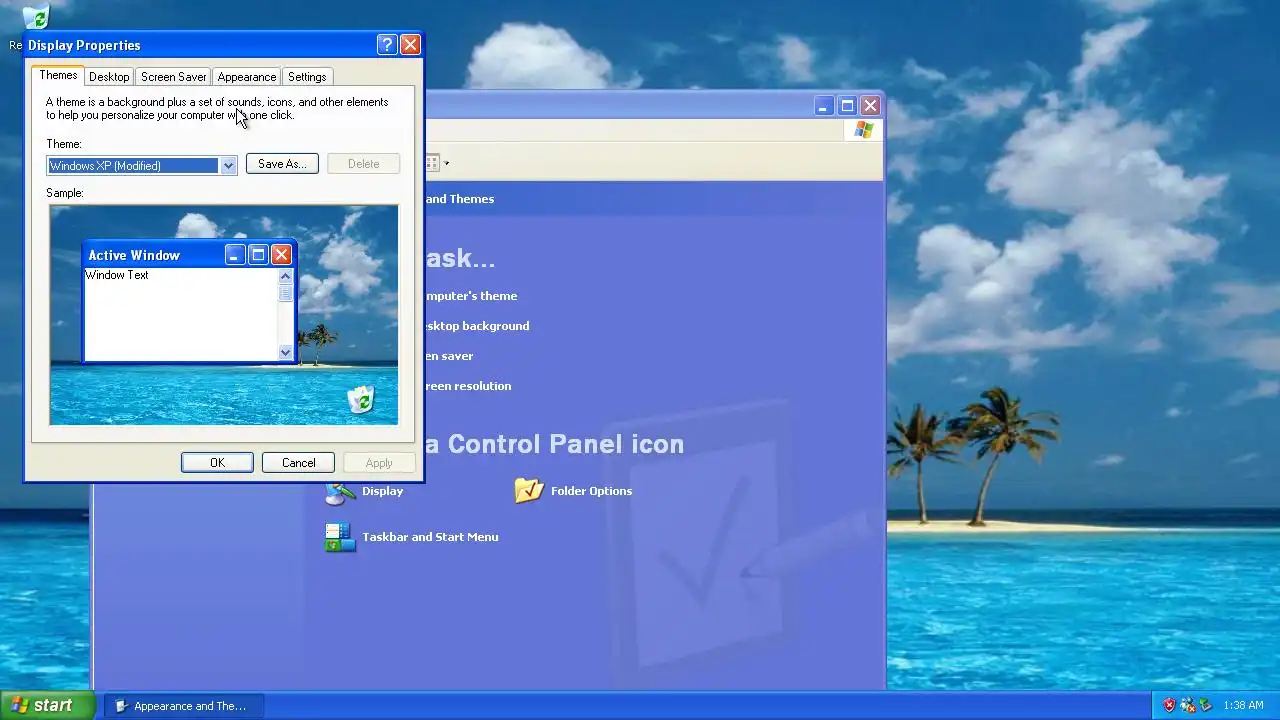Viewport: 1280px width, 720px height.
Task: Click the taskbar clock showing 1:38 AM
Action: click(1243, 706)
